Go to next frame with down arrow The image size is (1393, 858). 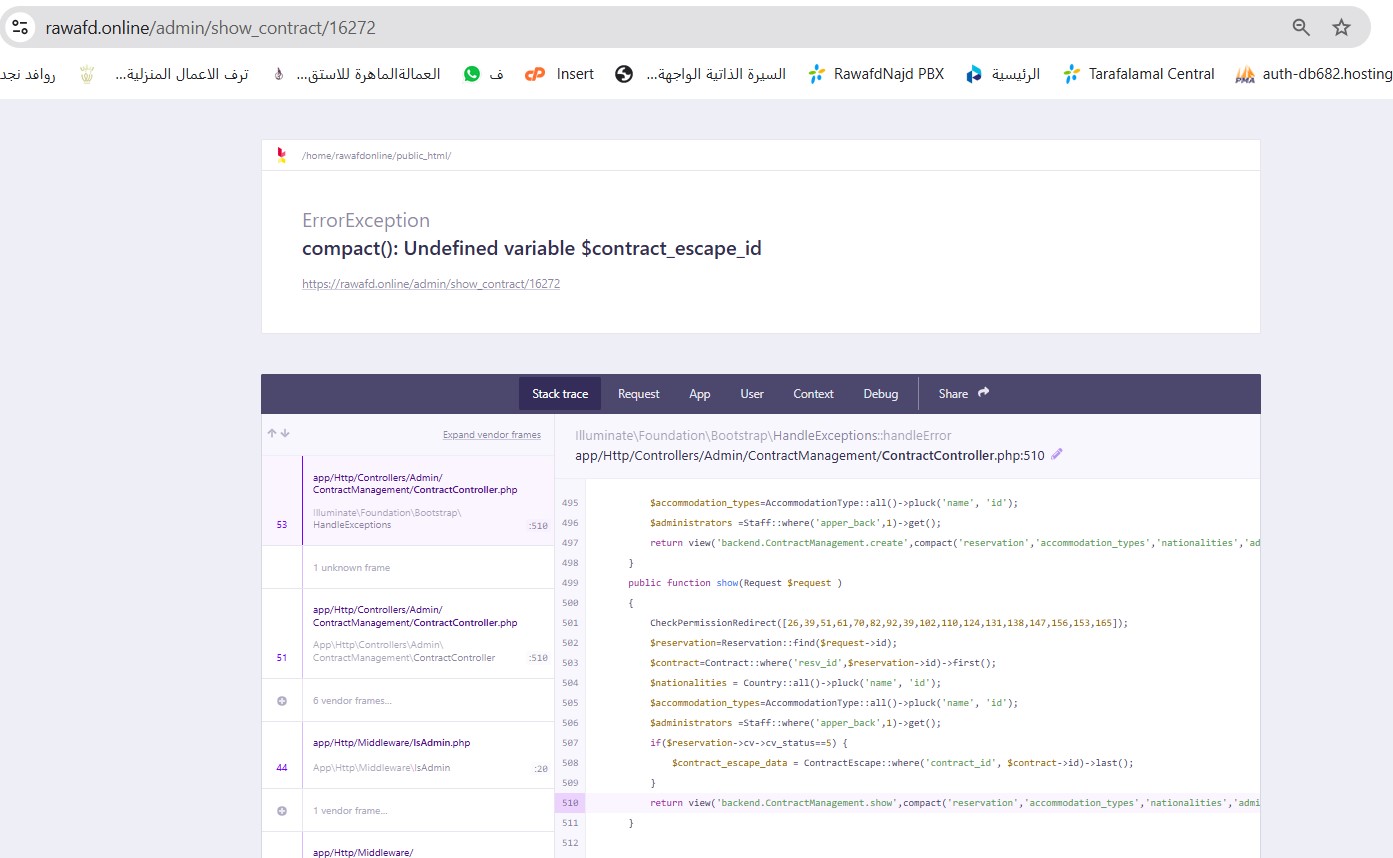(x=285, y=434)
